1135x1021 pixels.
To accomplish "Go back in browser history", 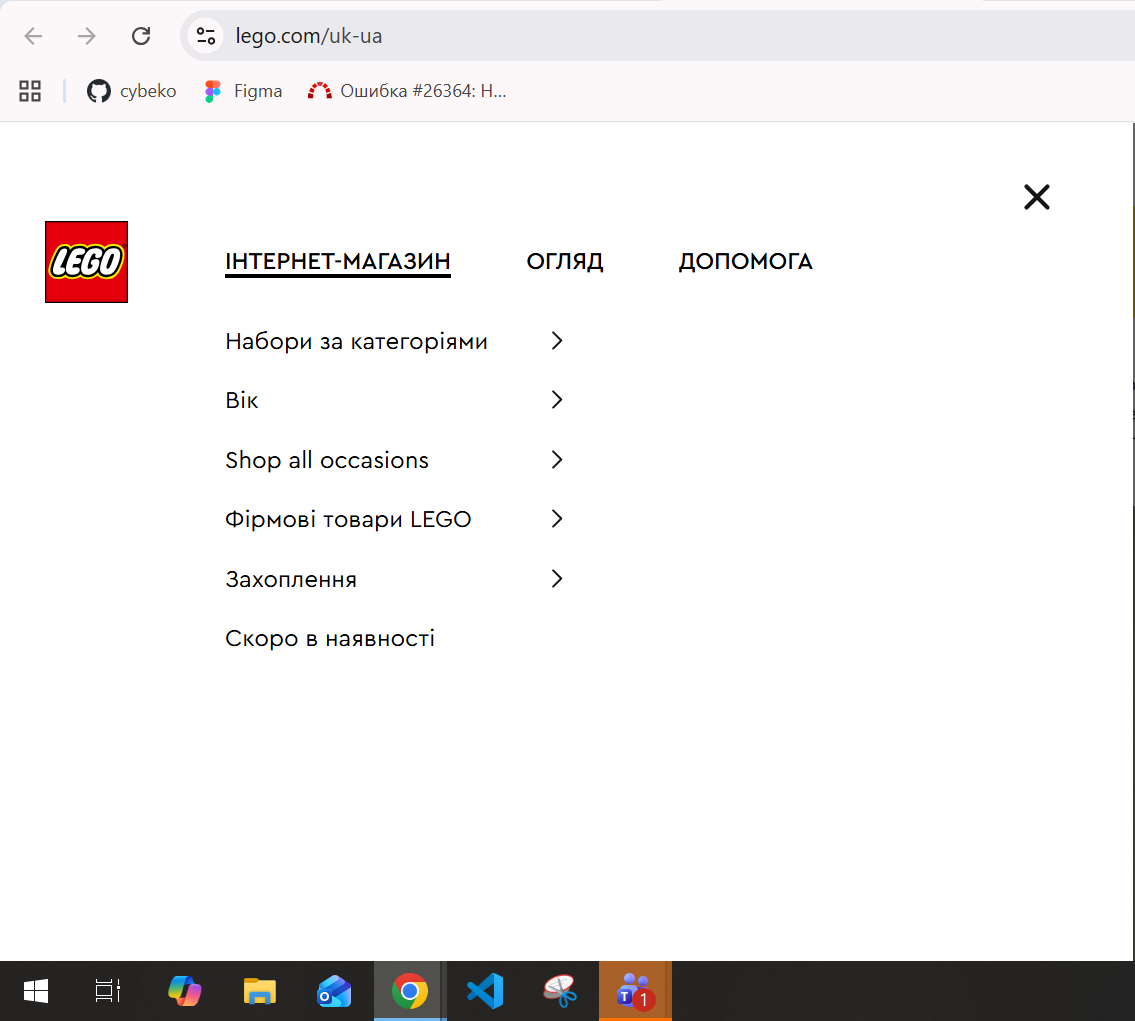I will [x=33, y=35].
